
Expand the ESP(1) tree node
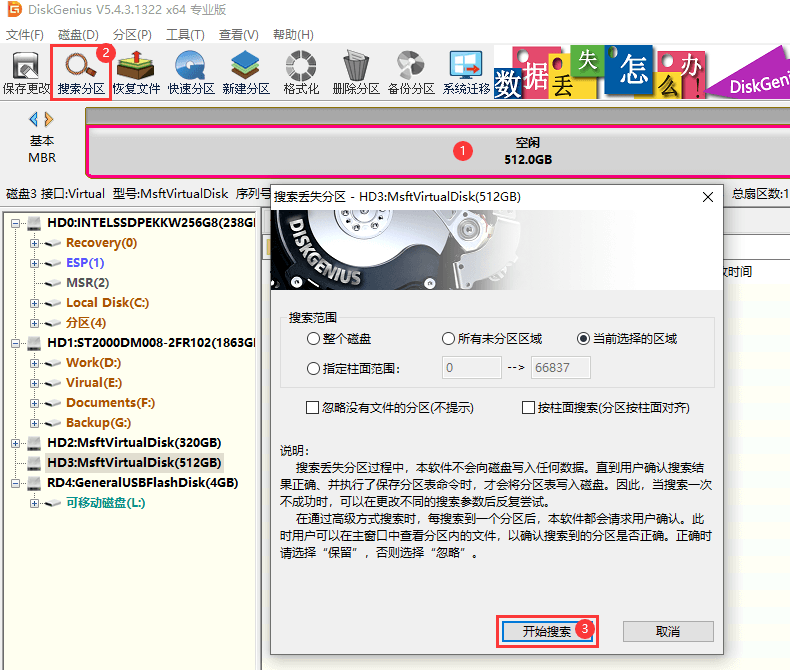[34, 263]
